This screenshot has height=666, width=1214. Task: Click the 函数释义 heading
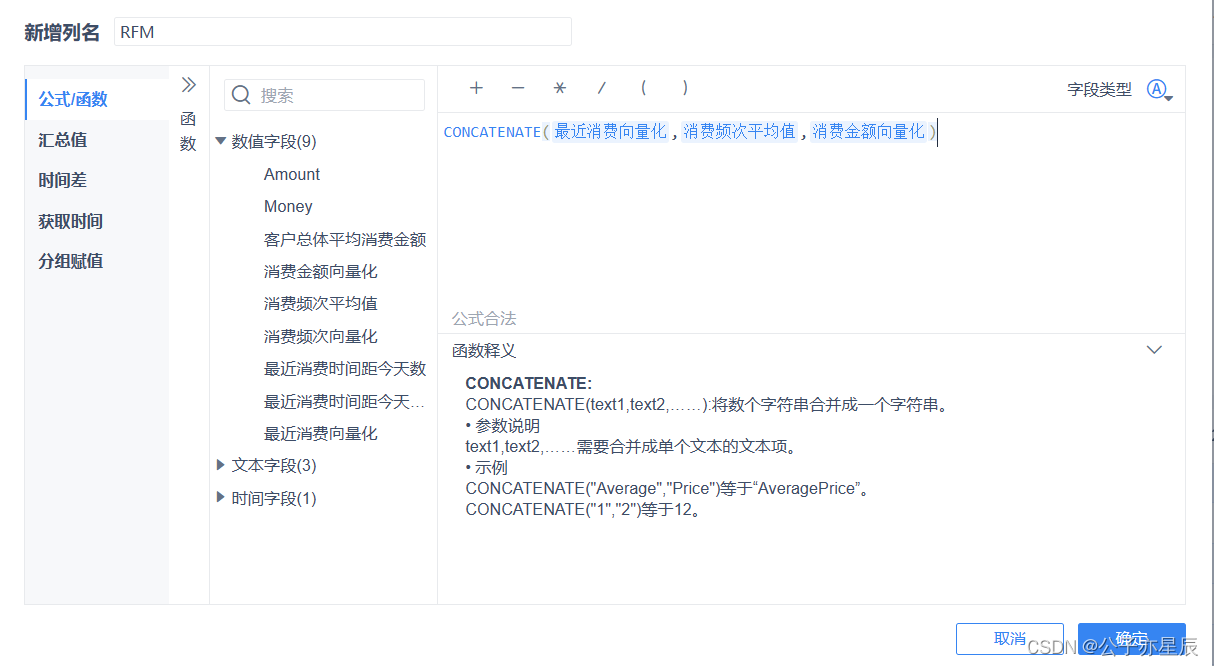(484, 351)
